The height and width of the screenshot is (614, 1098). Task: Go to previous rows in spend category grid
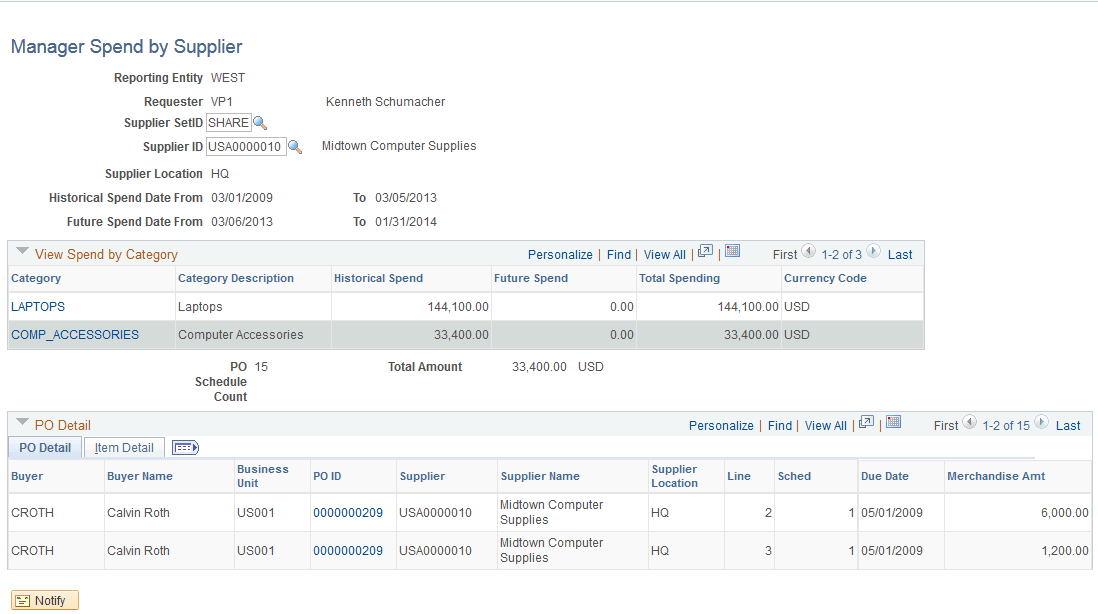pyautogui.click(x=808, y=253)
